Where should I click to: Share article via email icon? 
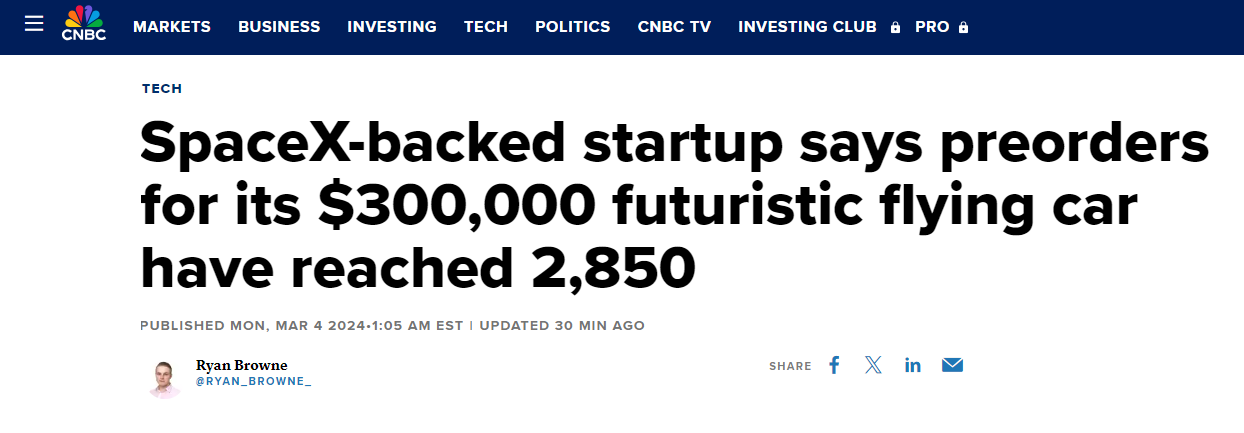(952, 365)
